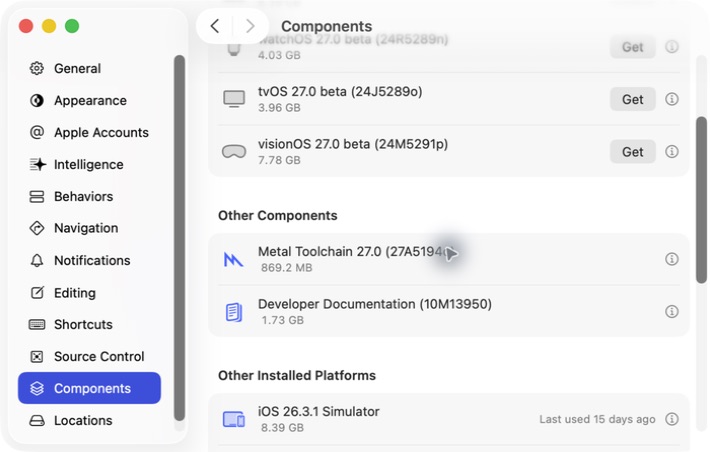Image resolution: width=710 pixels, height=452 pixels.
Task: Show info for Metal Toolchain 27.0
Action: (672, 259)
